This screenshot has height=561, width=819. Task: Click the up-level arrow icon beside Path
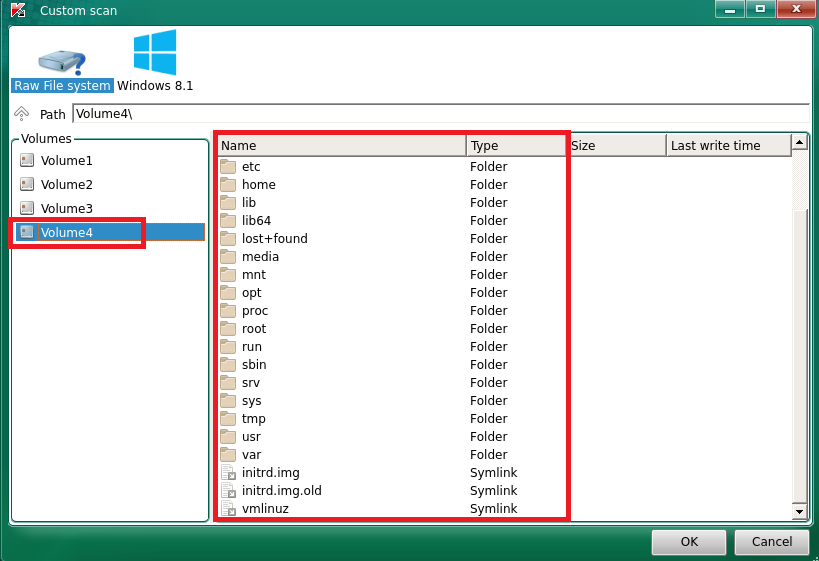[21, 113]
